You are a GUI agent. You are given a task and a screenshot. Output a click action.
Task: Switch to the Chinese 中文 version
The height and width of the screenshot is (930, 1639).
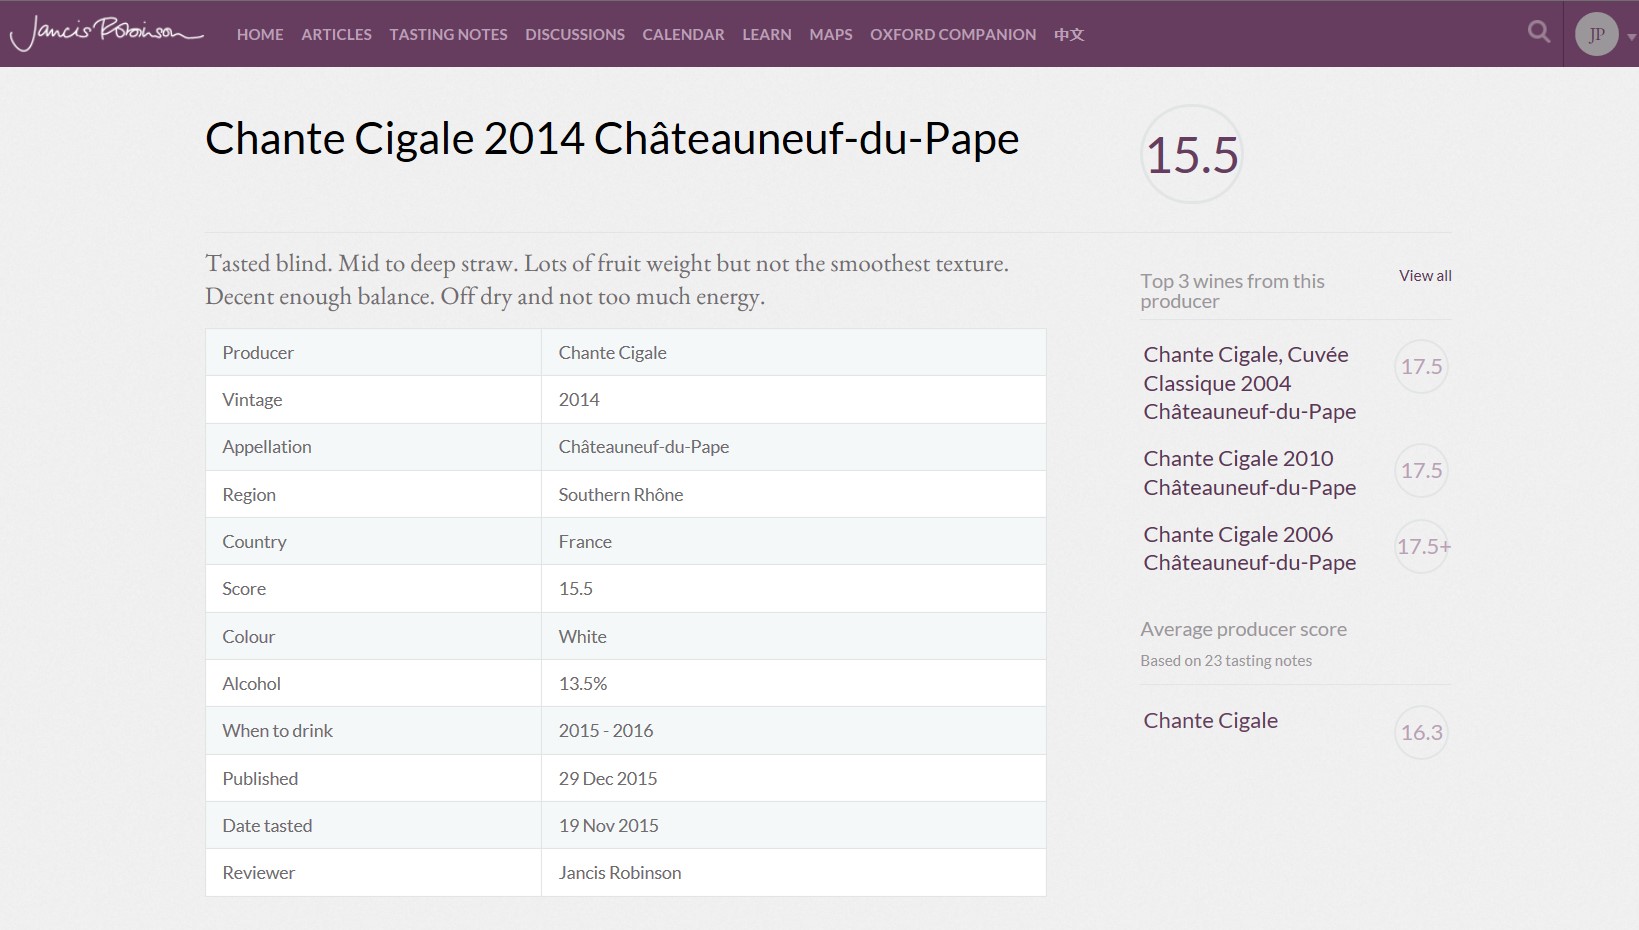[1069, 34]
